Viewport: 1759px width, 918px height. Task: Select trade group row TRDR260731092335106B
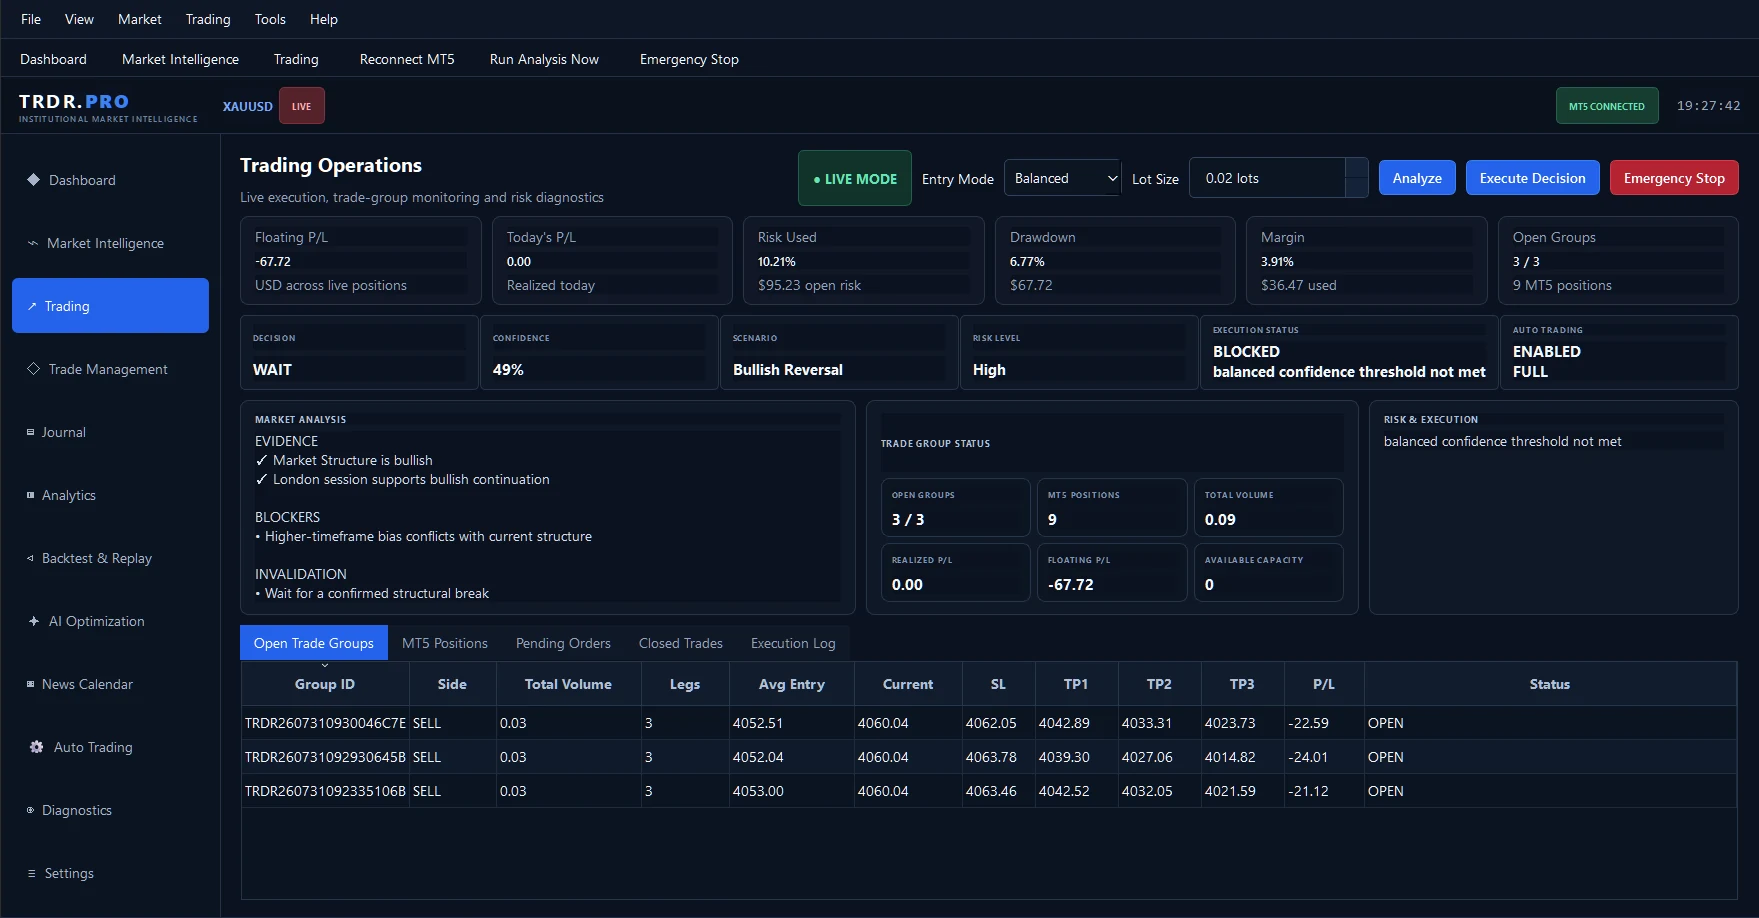pyautogui.click(x=988, y=791)
